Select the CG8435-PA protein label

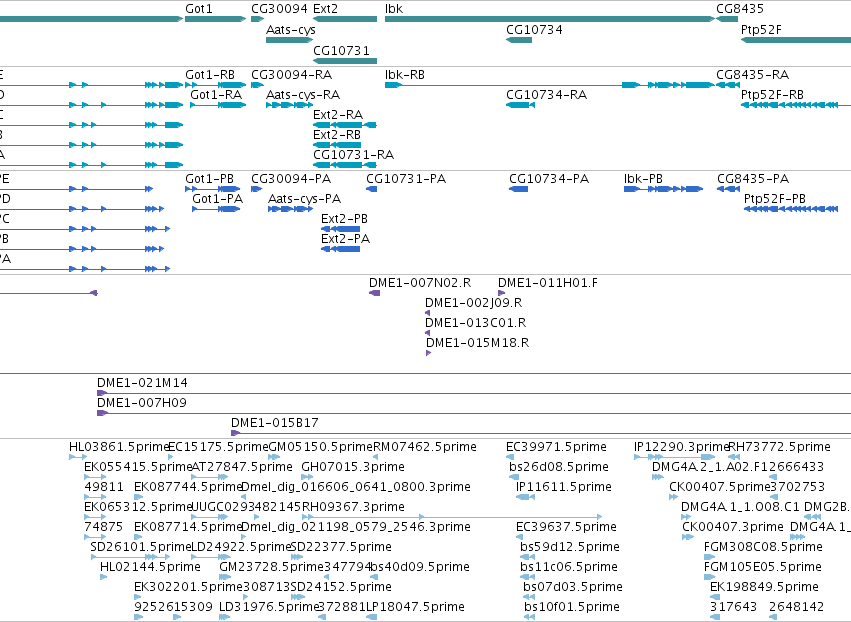click(x=753, y=179)
